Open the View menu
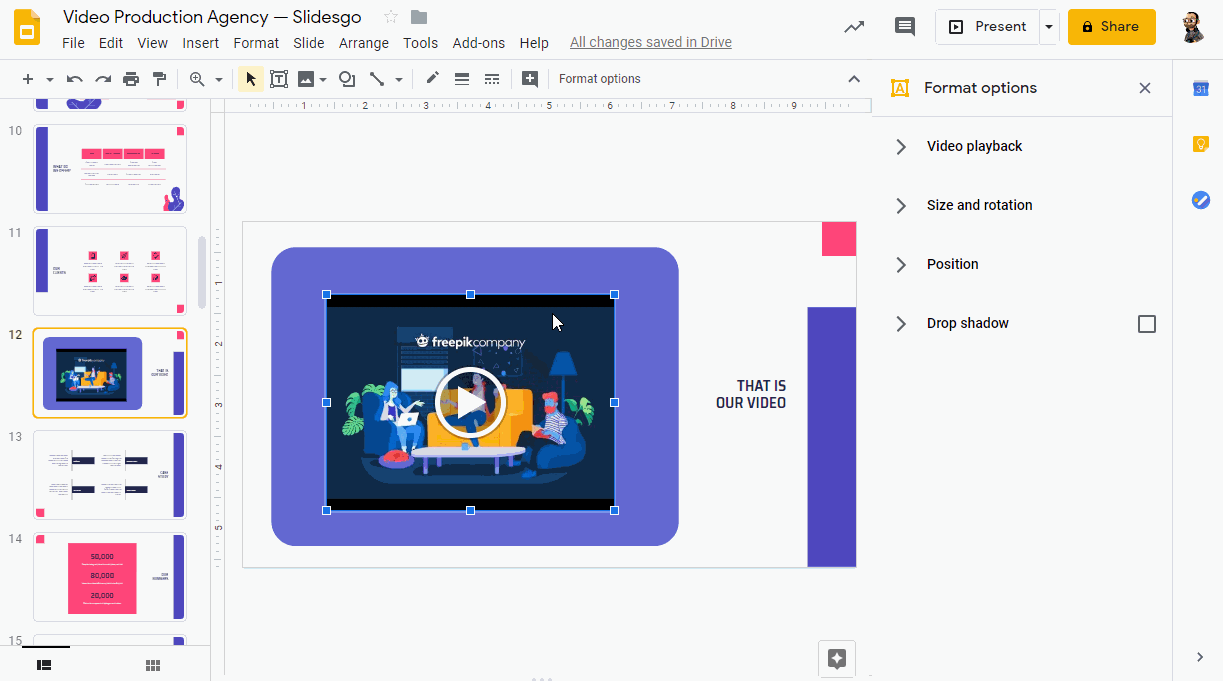The width and height of the screenshot is (1223, 681). click(x=153, y=43)
